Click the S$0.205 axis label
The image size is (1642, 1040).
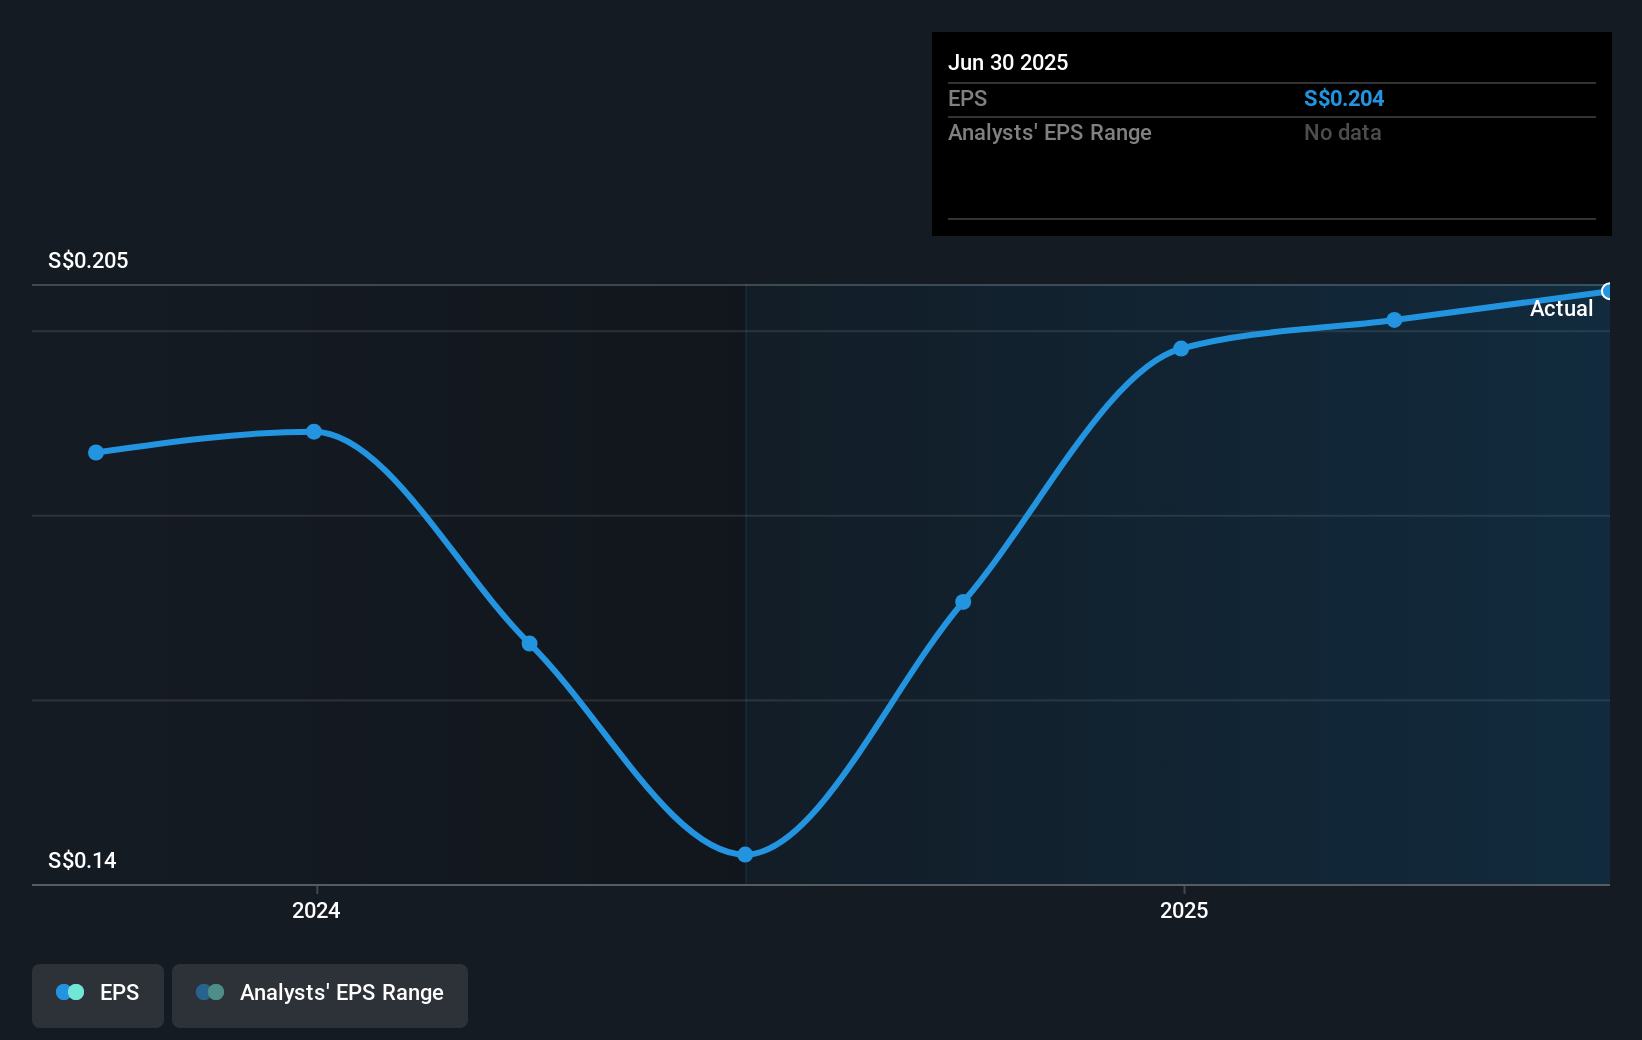coord(87,260)
